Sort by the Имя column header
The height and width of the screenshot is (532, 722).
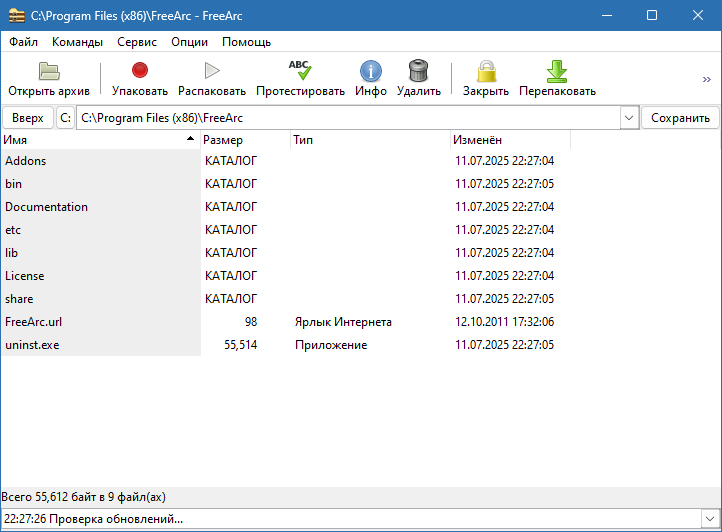click(x=100, y=140)
